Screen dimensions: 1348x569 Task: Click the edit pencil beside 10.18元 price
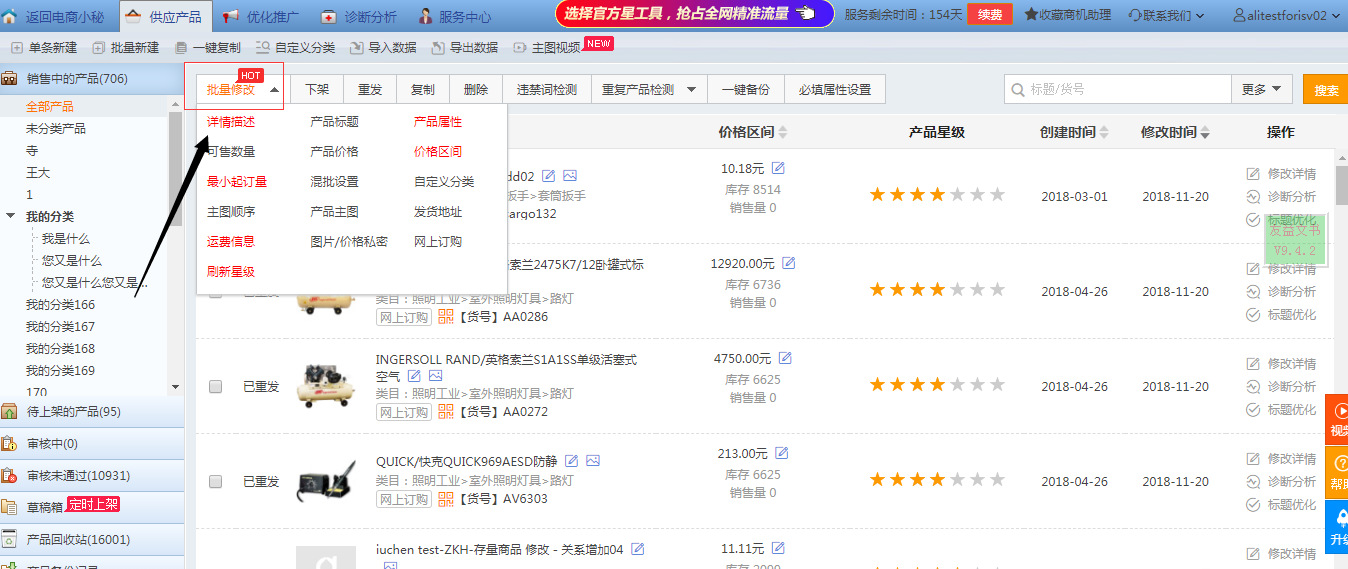pos(778,168)
